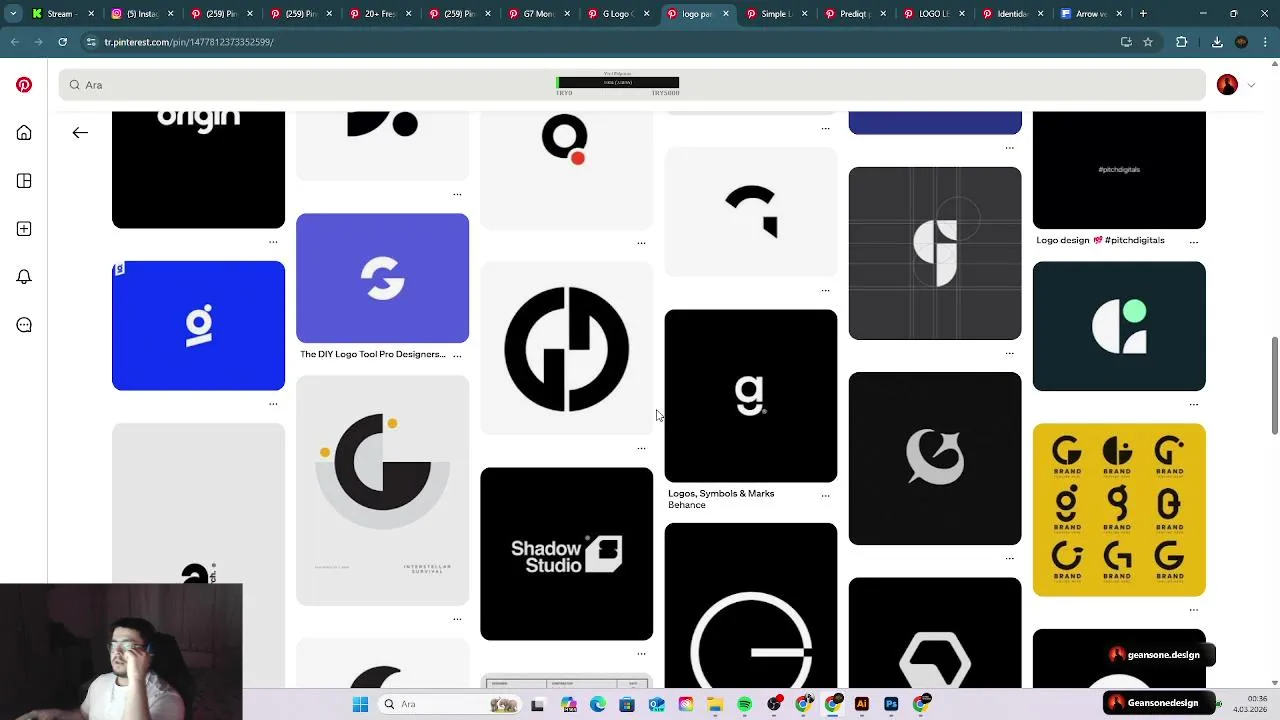The width and height of the screenshot is (1280, 720).
Task: Click The DIY Logo Tool Pro Designers link
Action: [372, 354]
